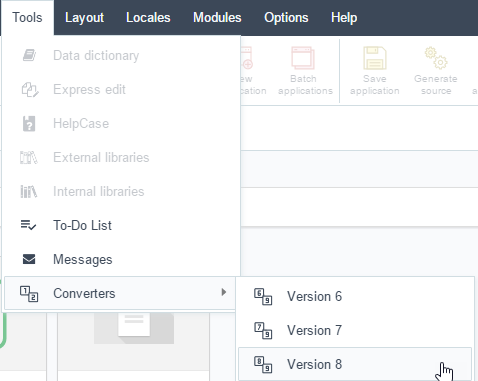Click the Save application label
This screenshot has width=478, height=381.
[375, 85]
